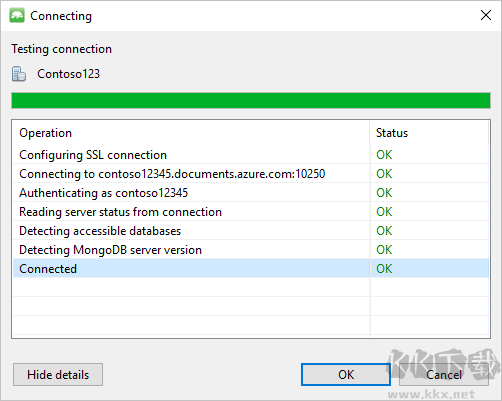This screenshot has width=502, height=401.
Task: Select the Detecting accessible databases row
Action: [x=251, y=231]
